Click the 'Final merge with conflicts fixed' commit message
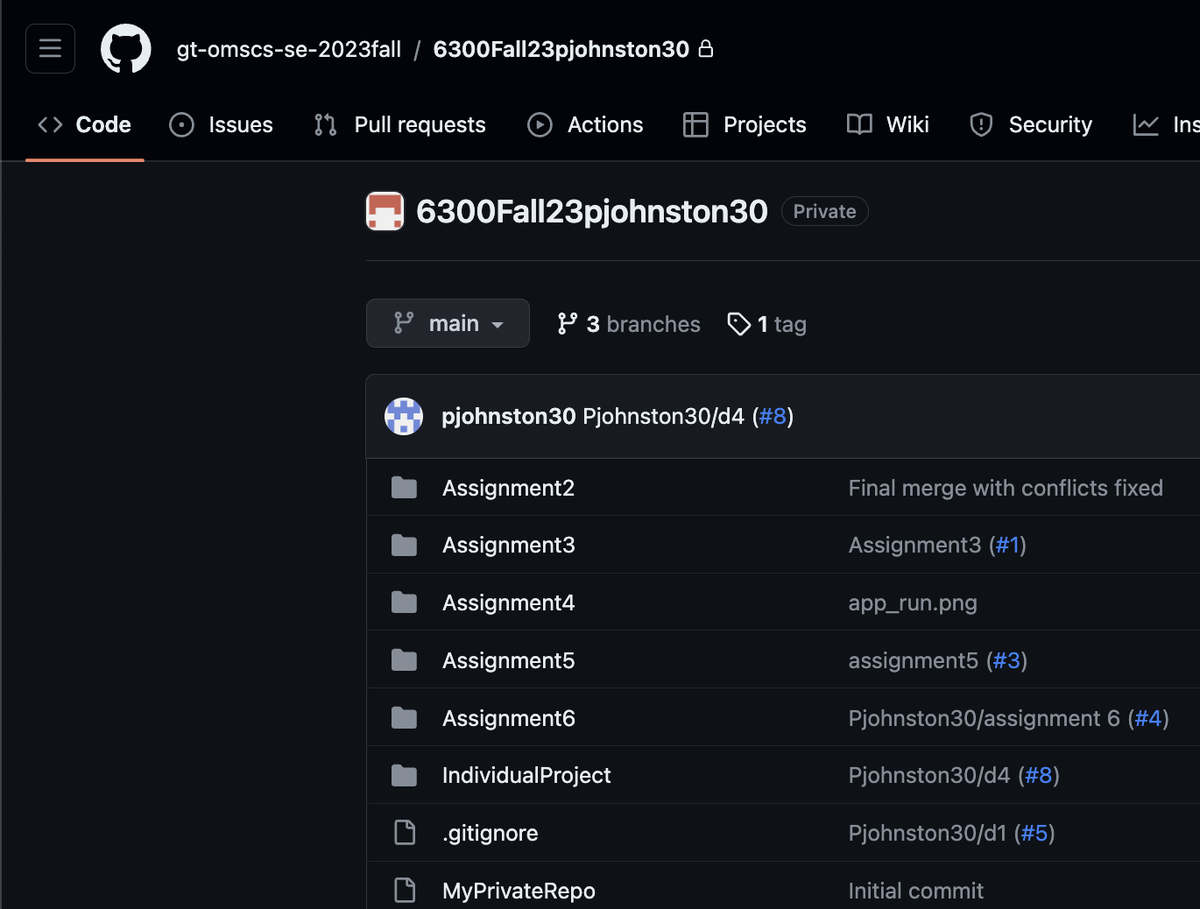 point(1005,488)
